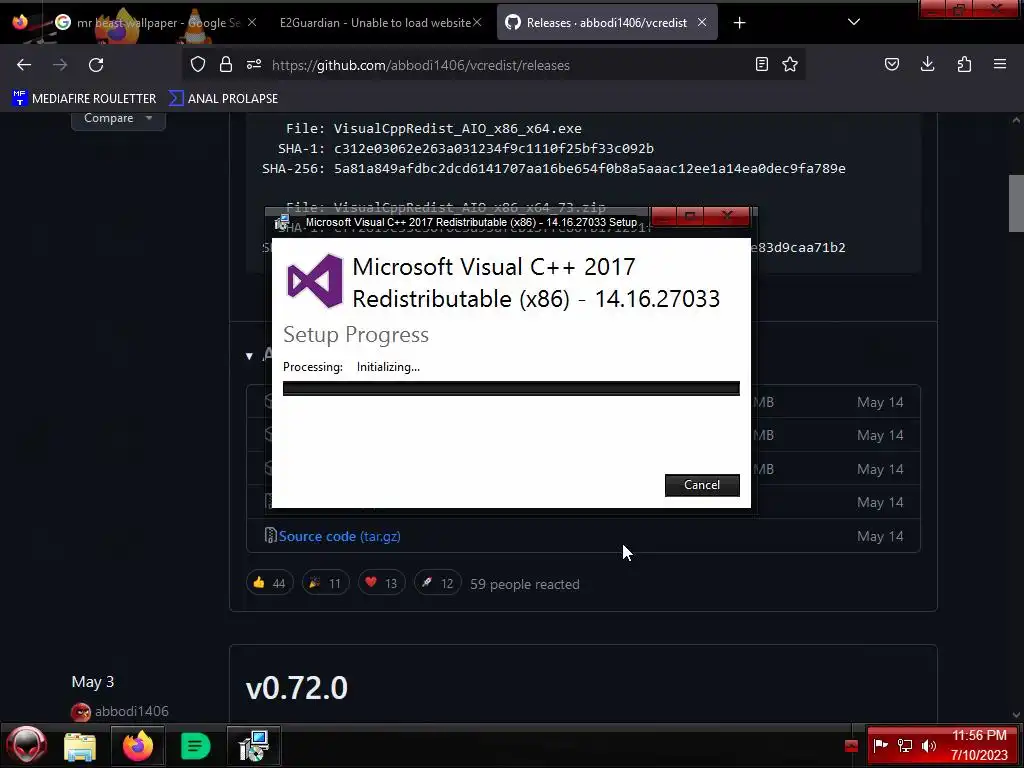This screenshot has height=768, width=1024.
Task: Reload the current GitHub page
Action: (96, 65)
